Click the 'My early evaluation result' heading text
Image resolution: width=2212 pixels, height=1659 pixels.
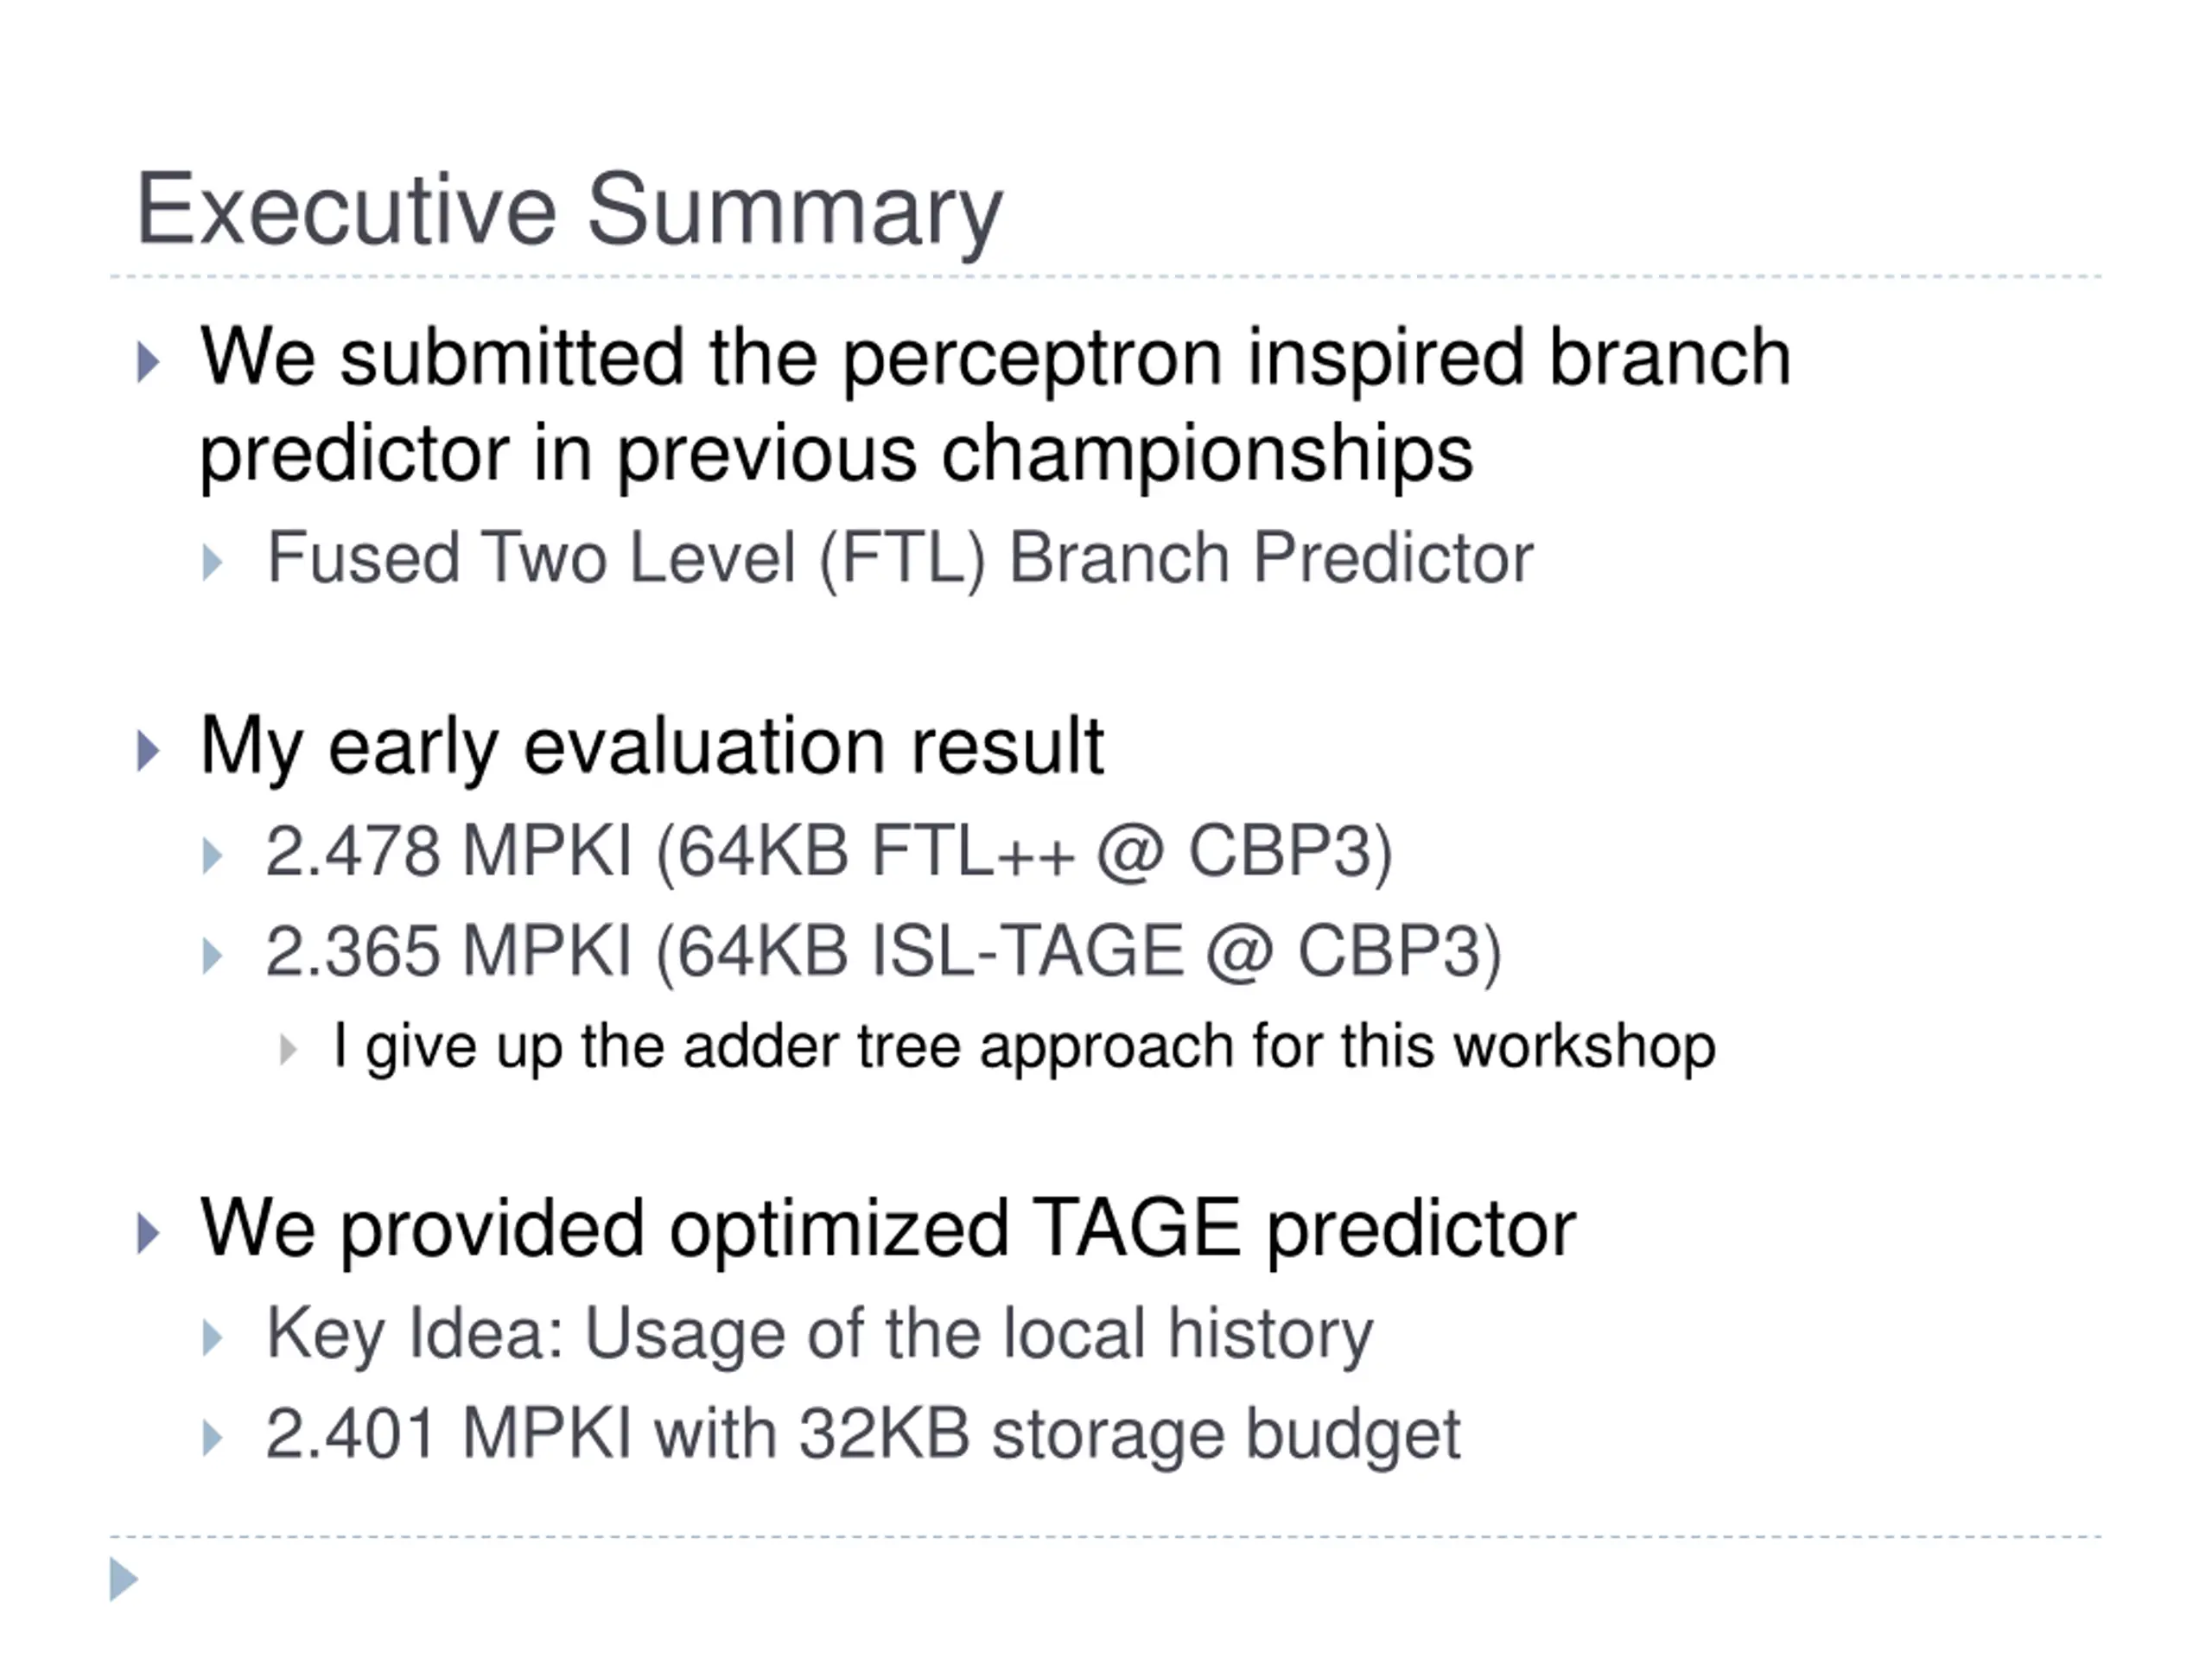click(x=652, y=746)
